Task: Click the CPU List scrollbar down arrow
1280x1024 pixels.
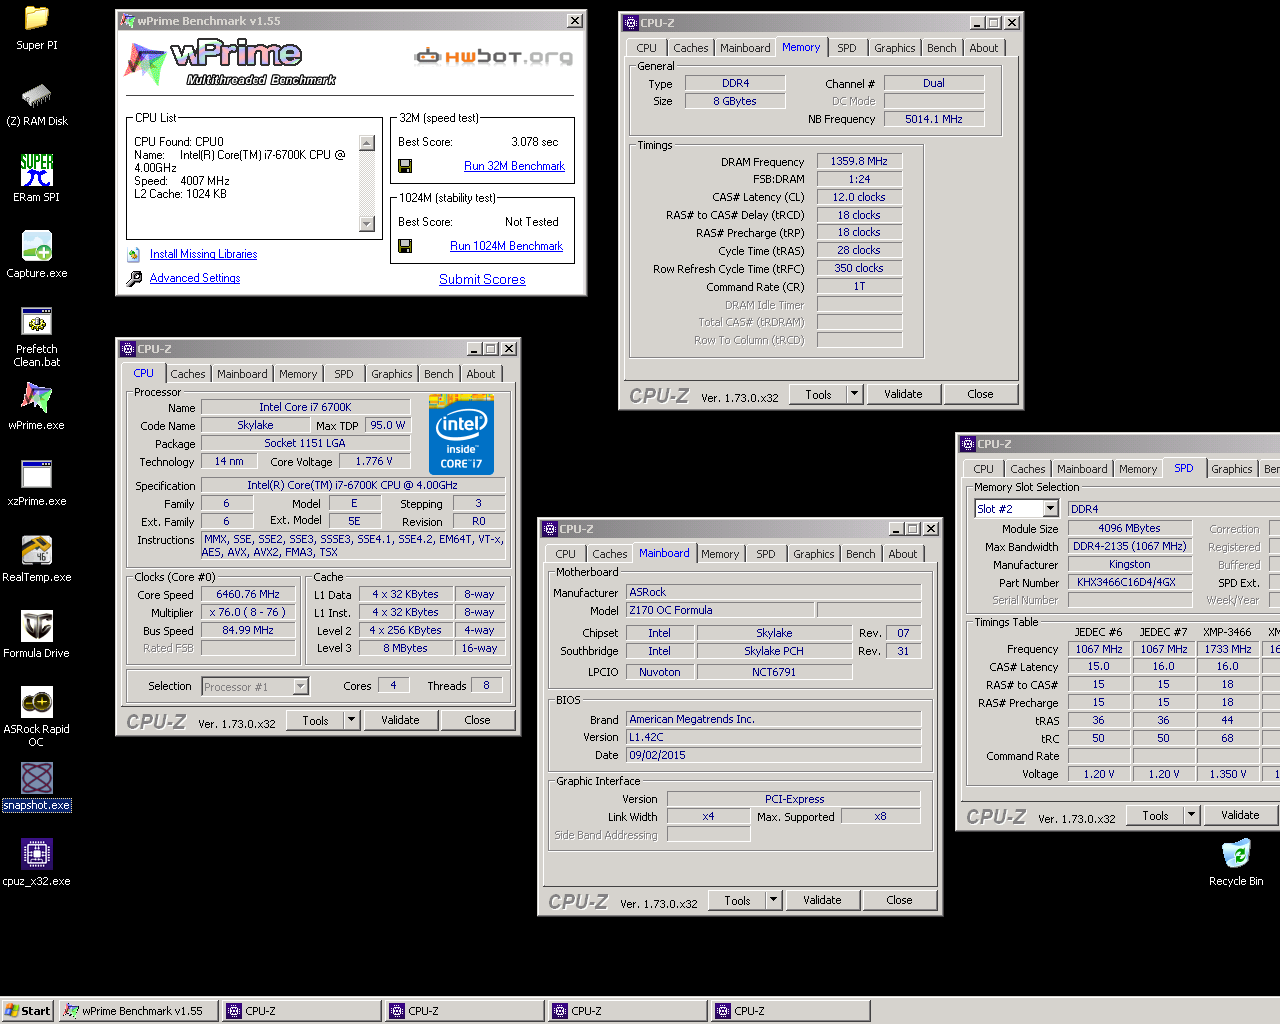Action: point(367,225)
